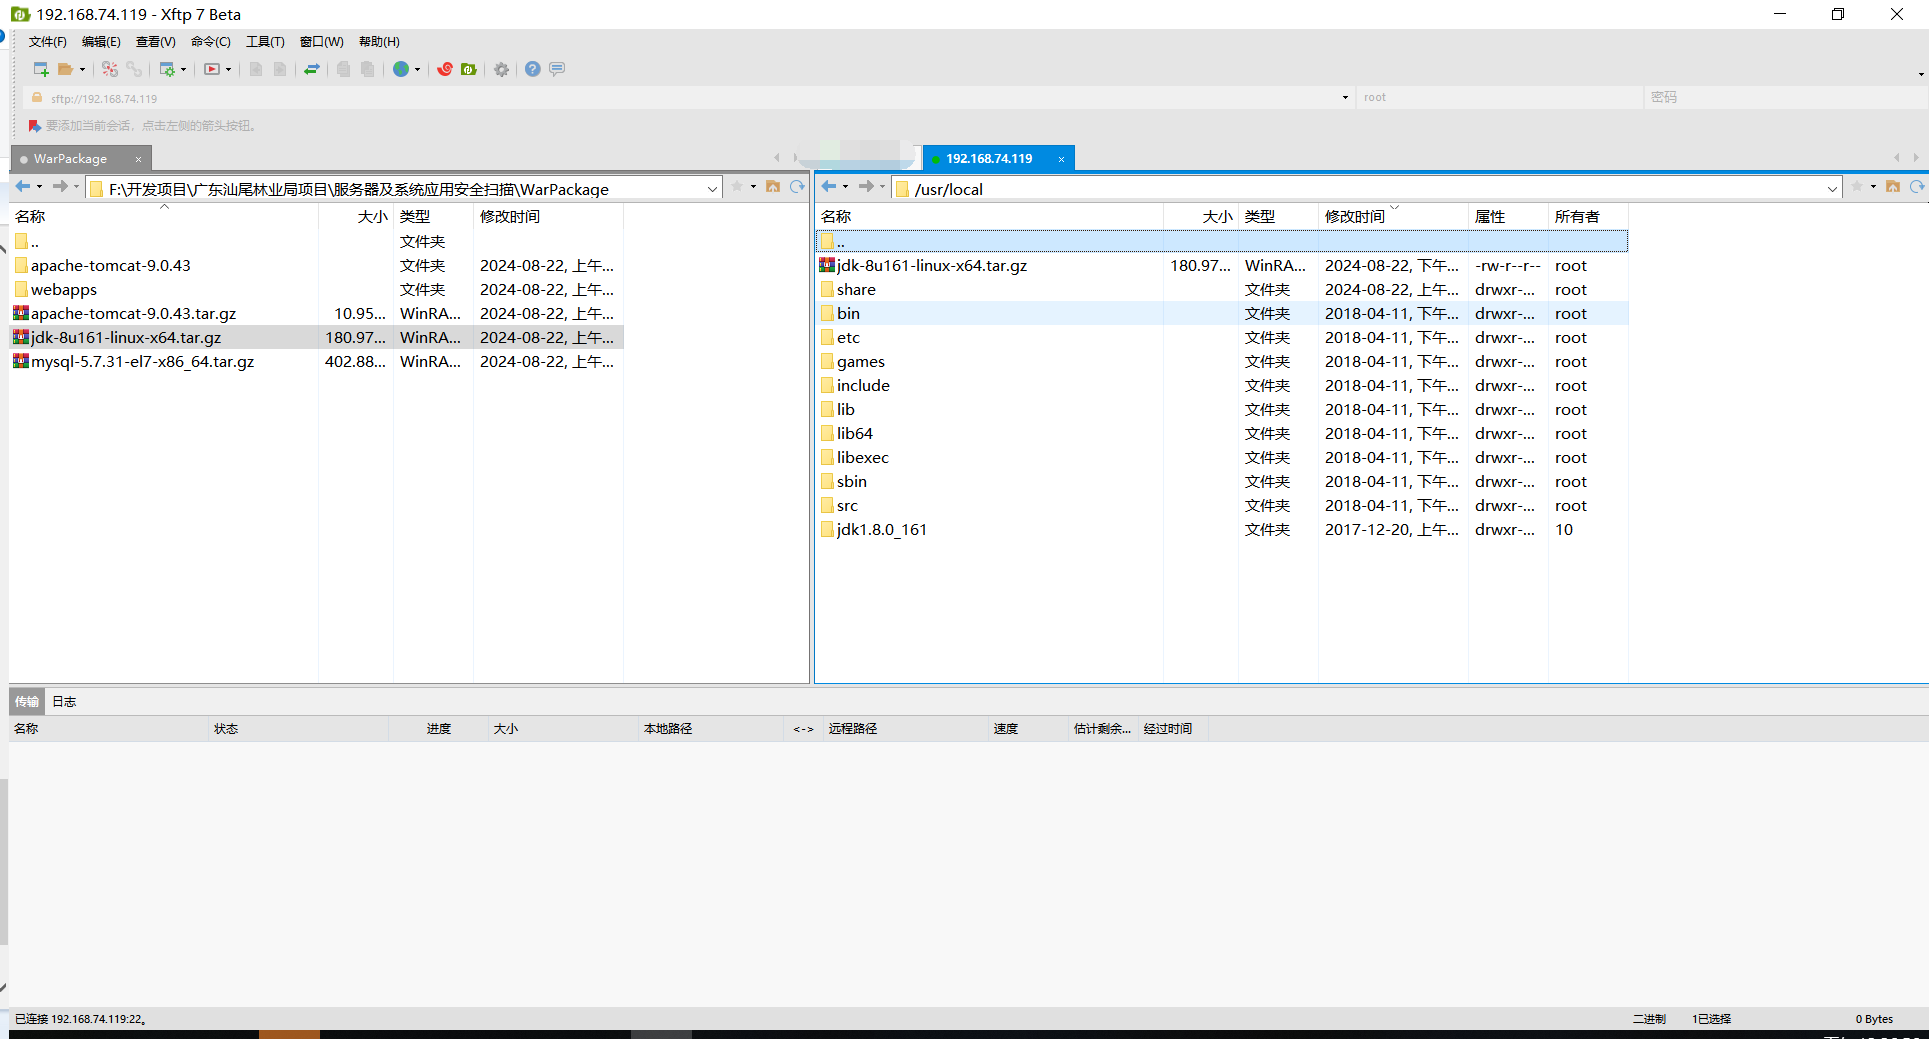1929x1039 pixels.
Task: Refresh the remote pane
Action: (x=1917, y=187)
